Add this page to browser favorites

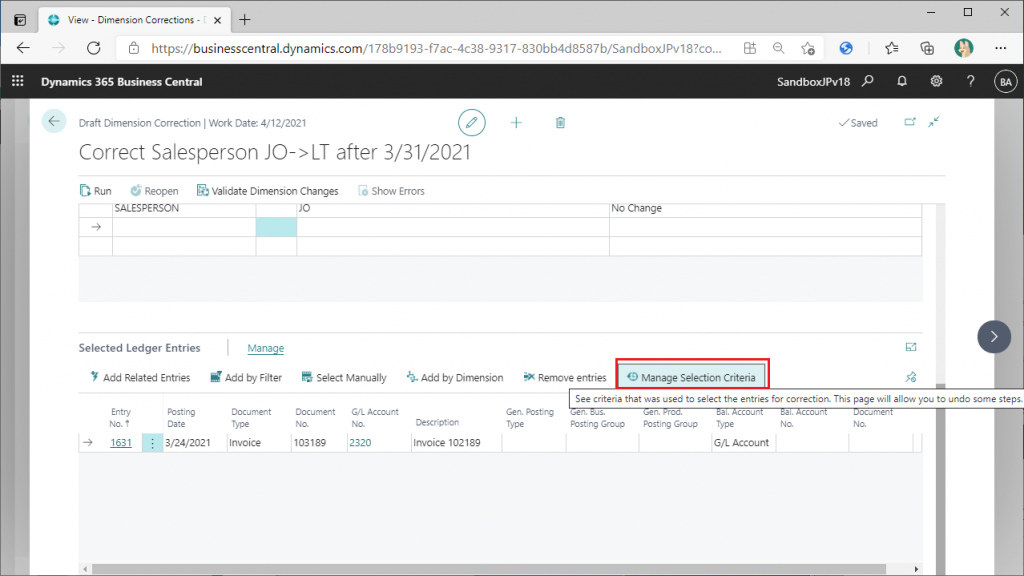(808, 48)
